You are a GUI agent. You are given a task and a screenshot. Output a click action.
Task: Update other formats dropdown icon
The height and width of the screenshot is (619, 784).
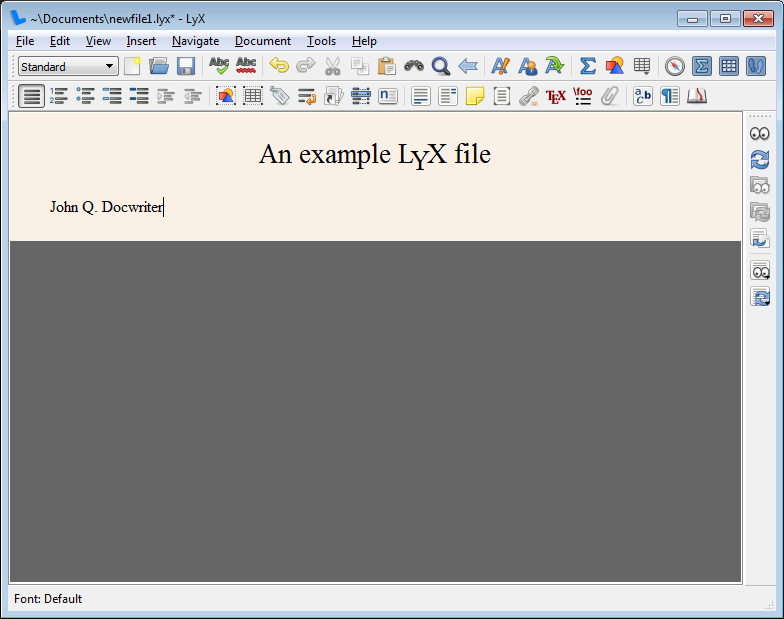point(760,296)
